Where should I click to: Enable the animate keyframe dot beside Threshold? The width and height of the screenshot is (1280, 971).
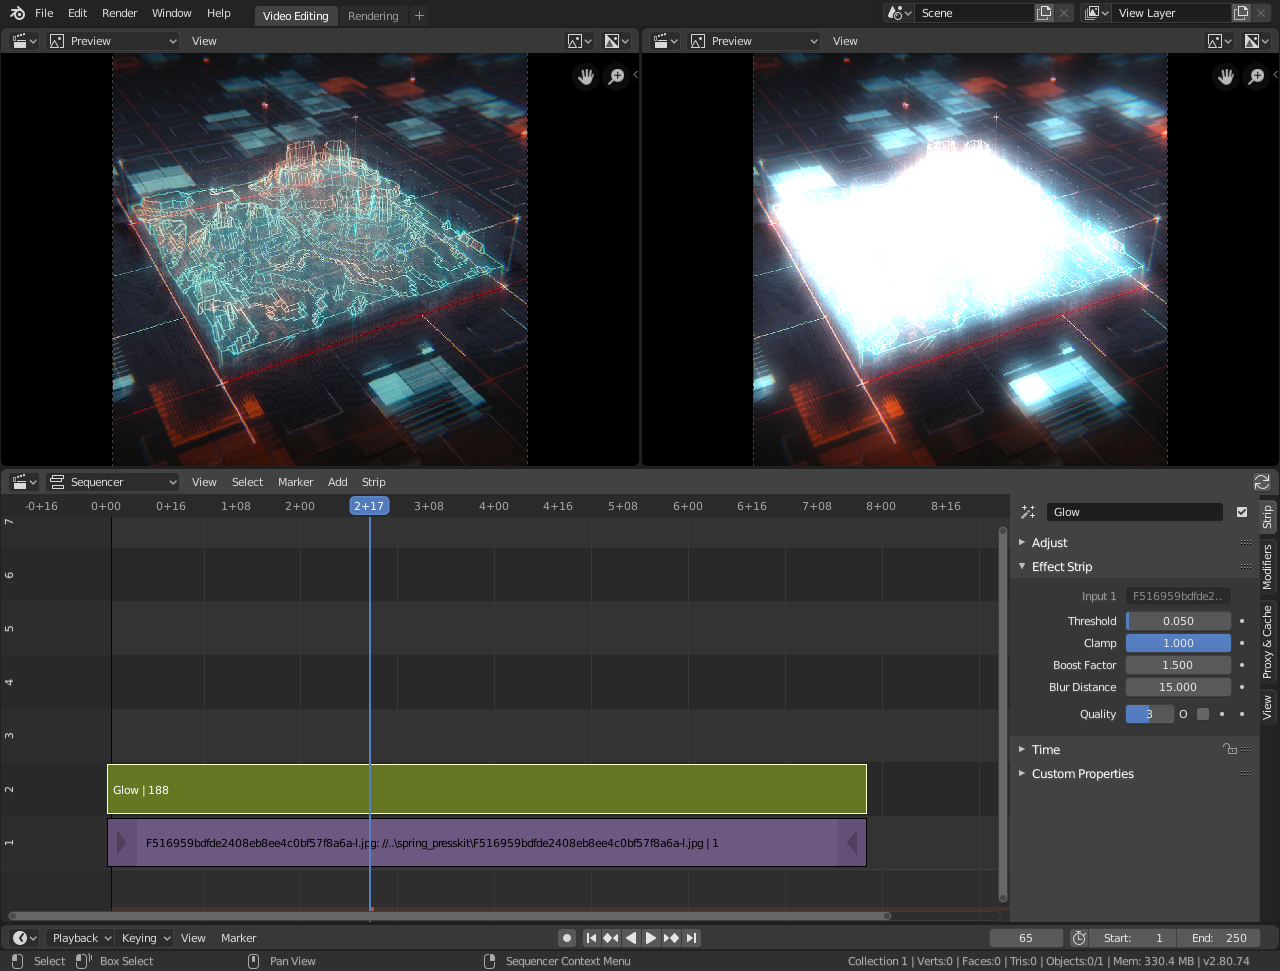click(x=1243, y=621)
